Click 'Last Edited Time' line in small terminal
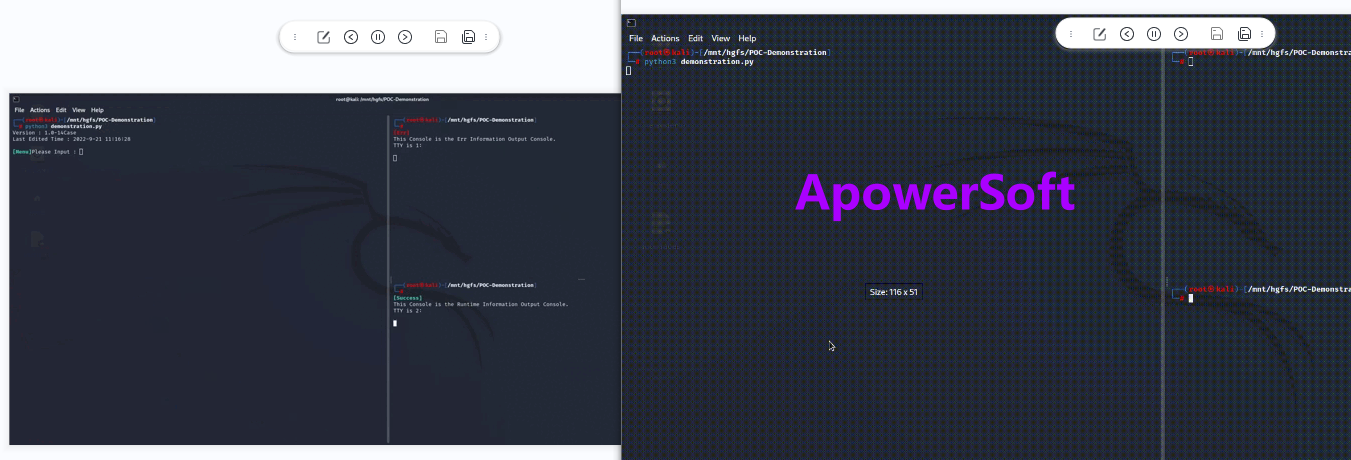 [71, 139]
